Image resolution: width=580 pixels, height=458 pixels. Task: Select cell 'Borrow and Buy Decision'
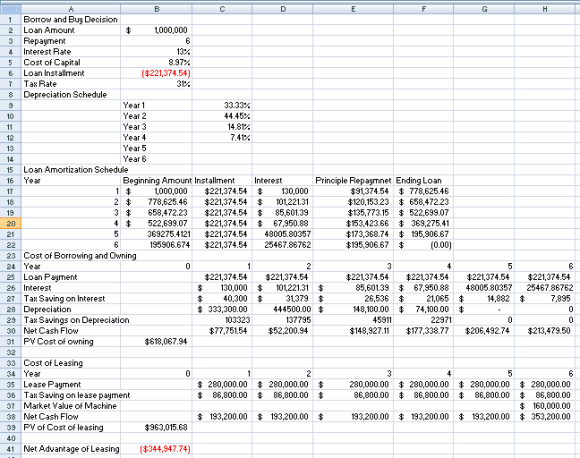tap(71, 20)
